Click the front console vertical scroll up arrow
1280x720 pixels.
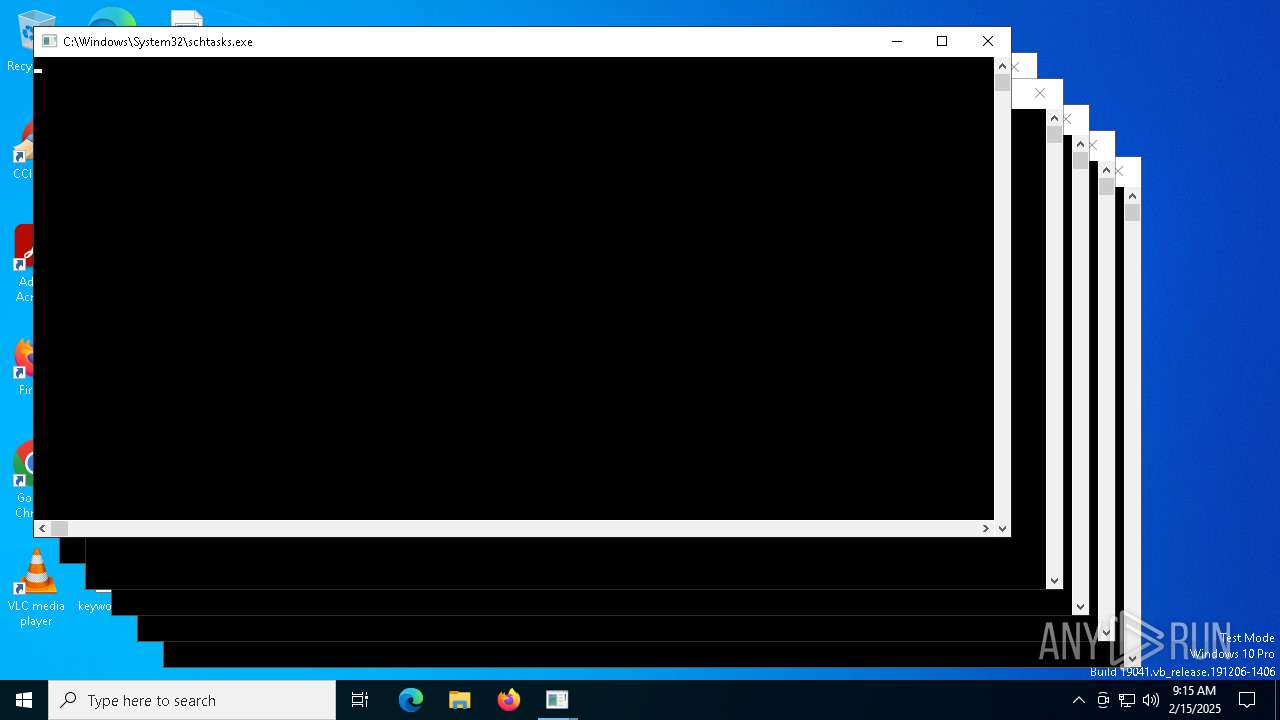click(1002, 66)
